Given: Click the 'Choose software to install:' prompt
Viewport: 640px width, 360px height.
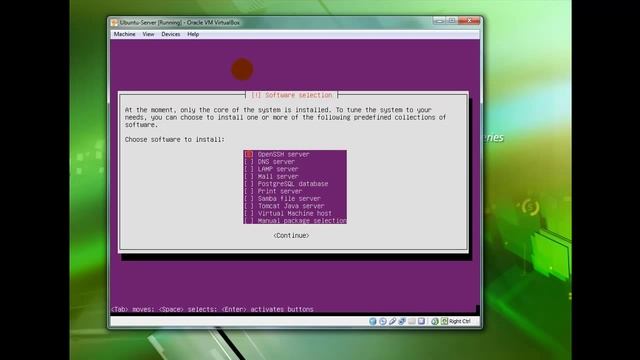Looking at the screenshot, I should tap(175, 140).
